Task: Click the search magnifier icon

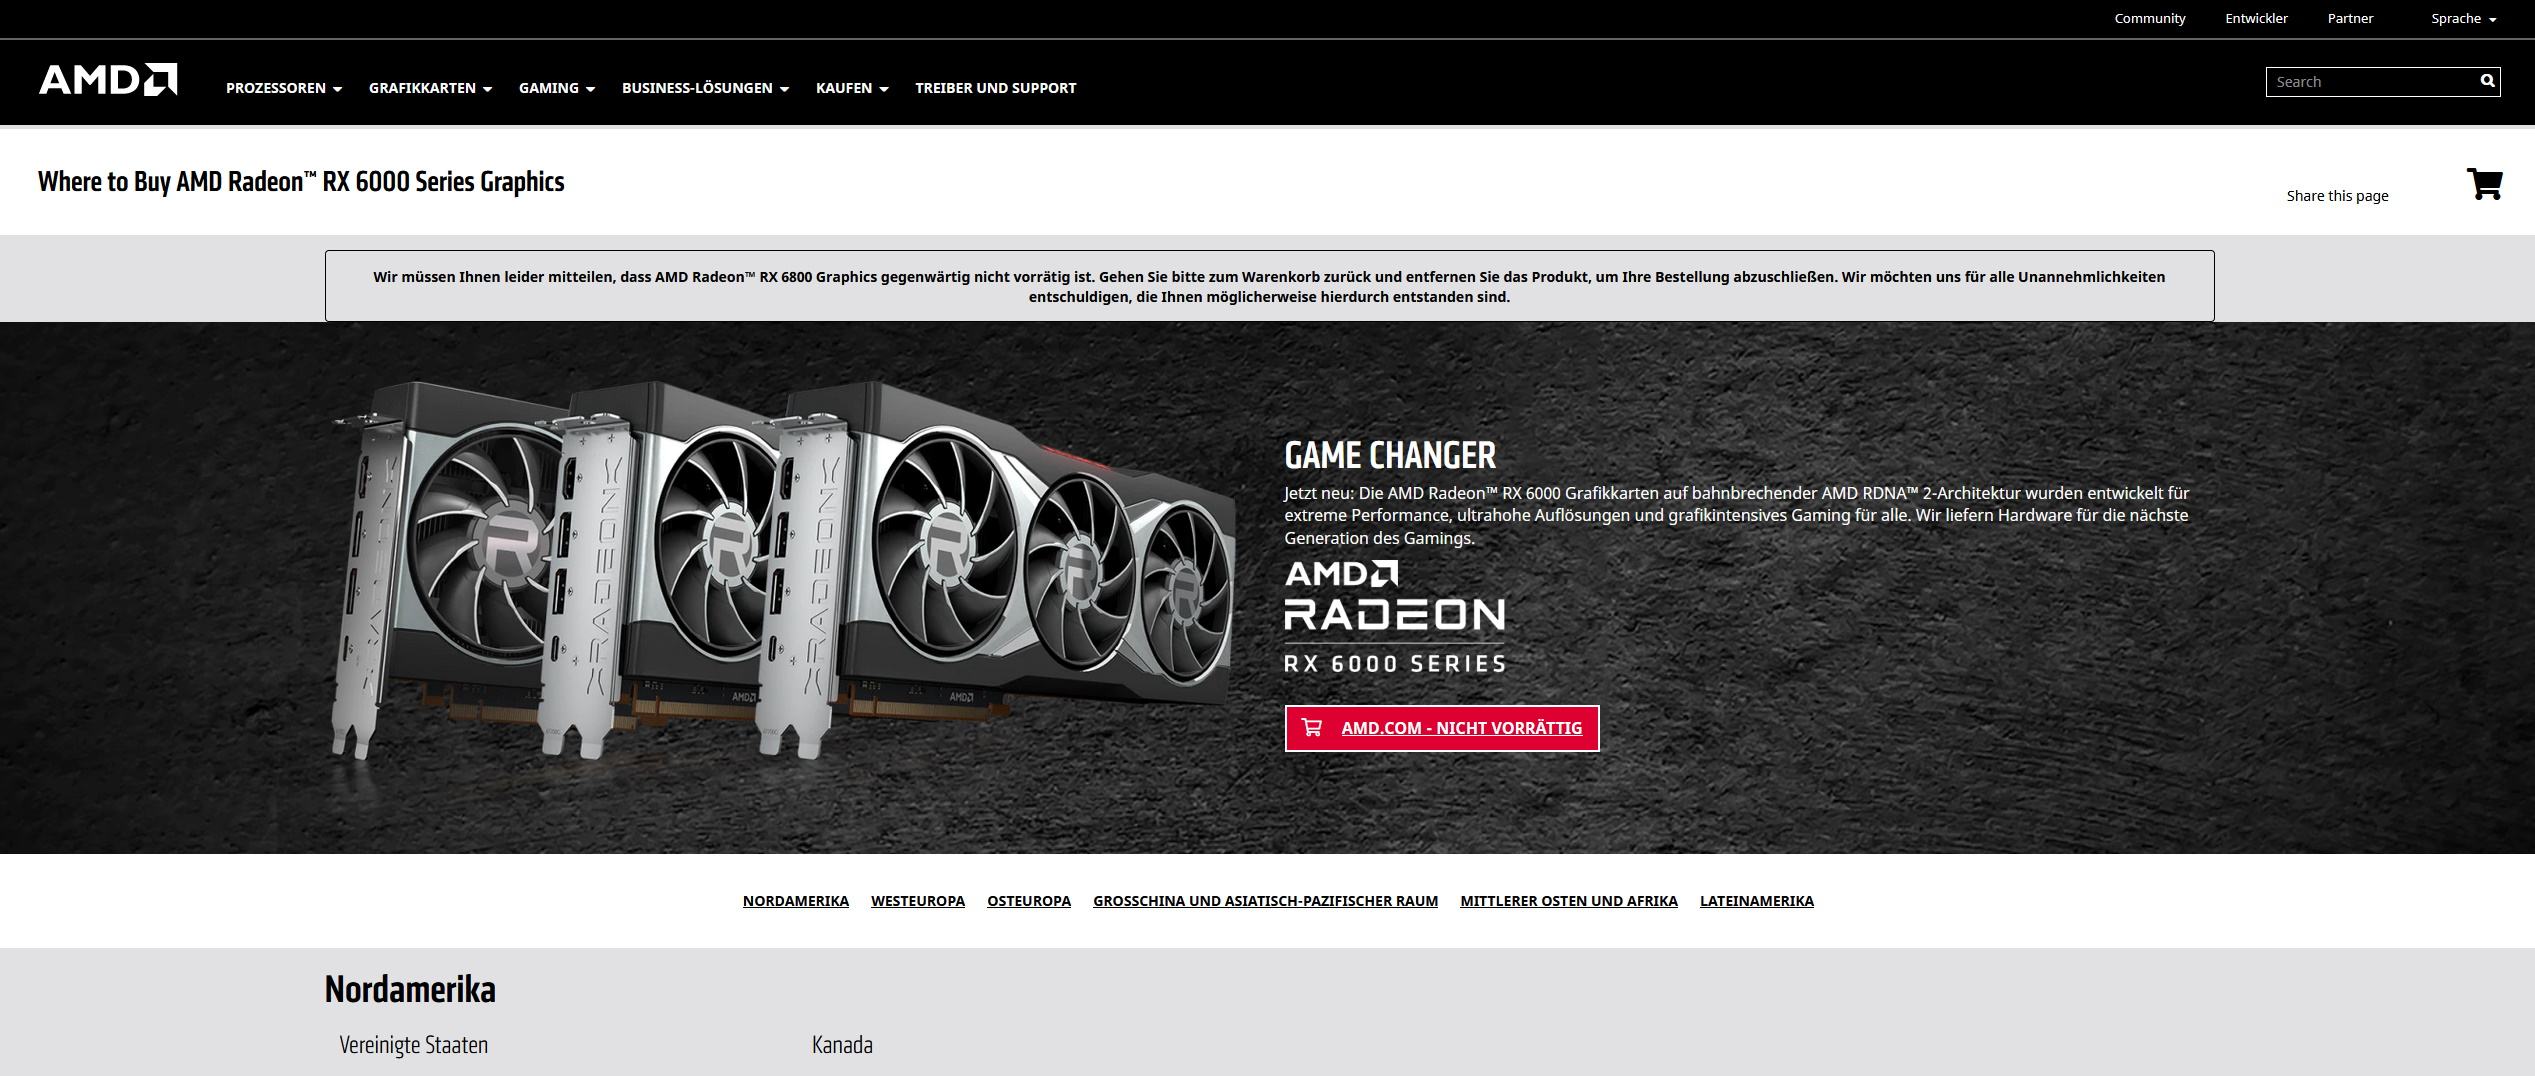Action: pos(2487,81)
